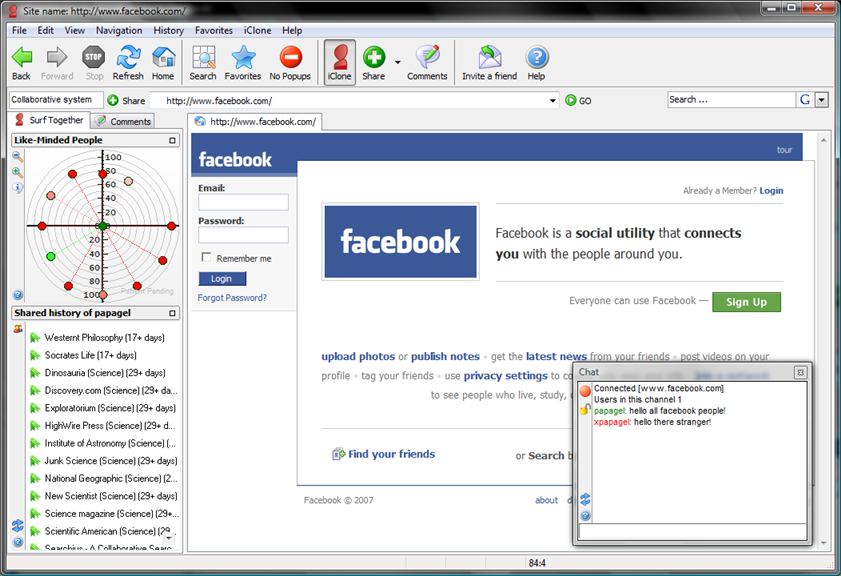Click the green GO button
This screenshot has height=576, width=841.
[578, 100]
